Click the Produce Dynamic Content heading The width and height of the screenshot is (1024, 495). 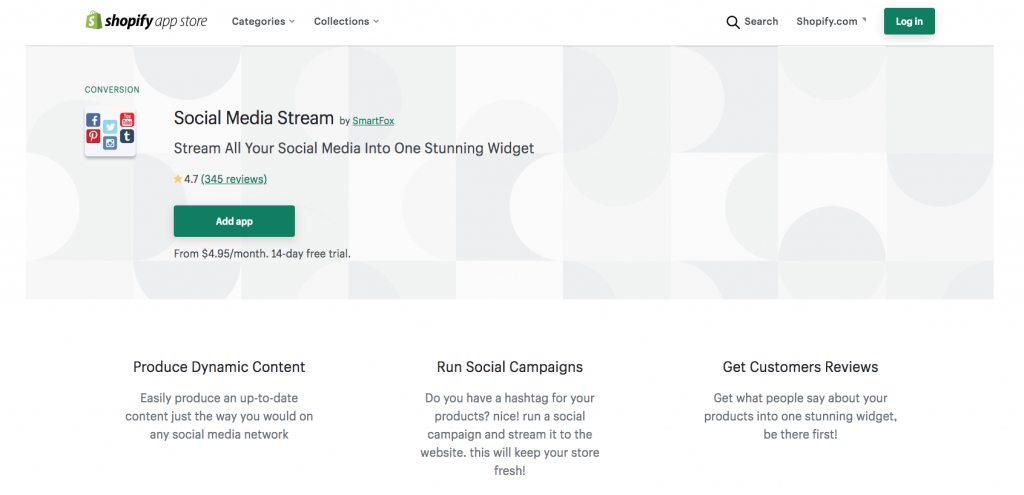pos(219,367)
